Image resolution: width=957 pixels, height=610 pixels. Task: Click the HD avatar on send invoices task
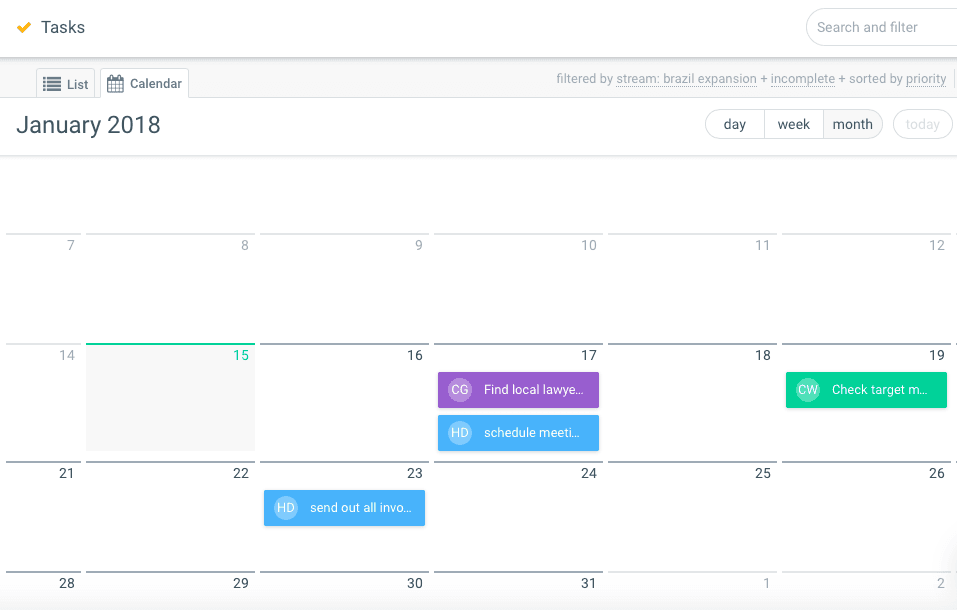pos(286,508)
